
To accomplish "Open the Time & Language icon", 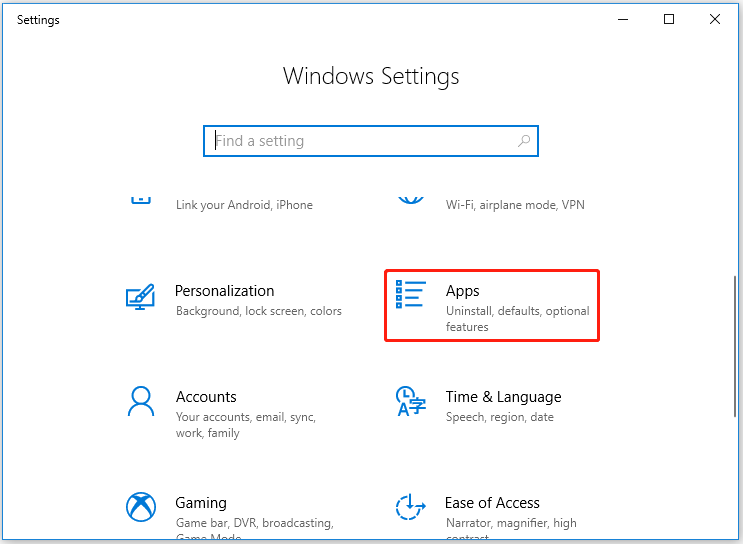I will pyautogui.click(x=410, y=401).
